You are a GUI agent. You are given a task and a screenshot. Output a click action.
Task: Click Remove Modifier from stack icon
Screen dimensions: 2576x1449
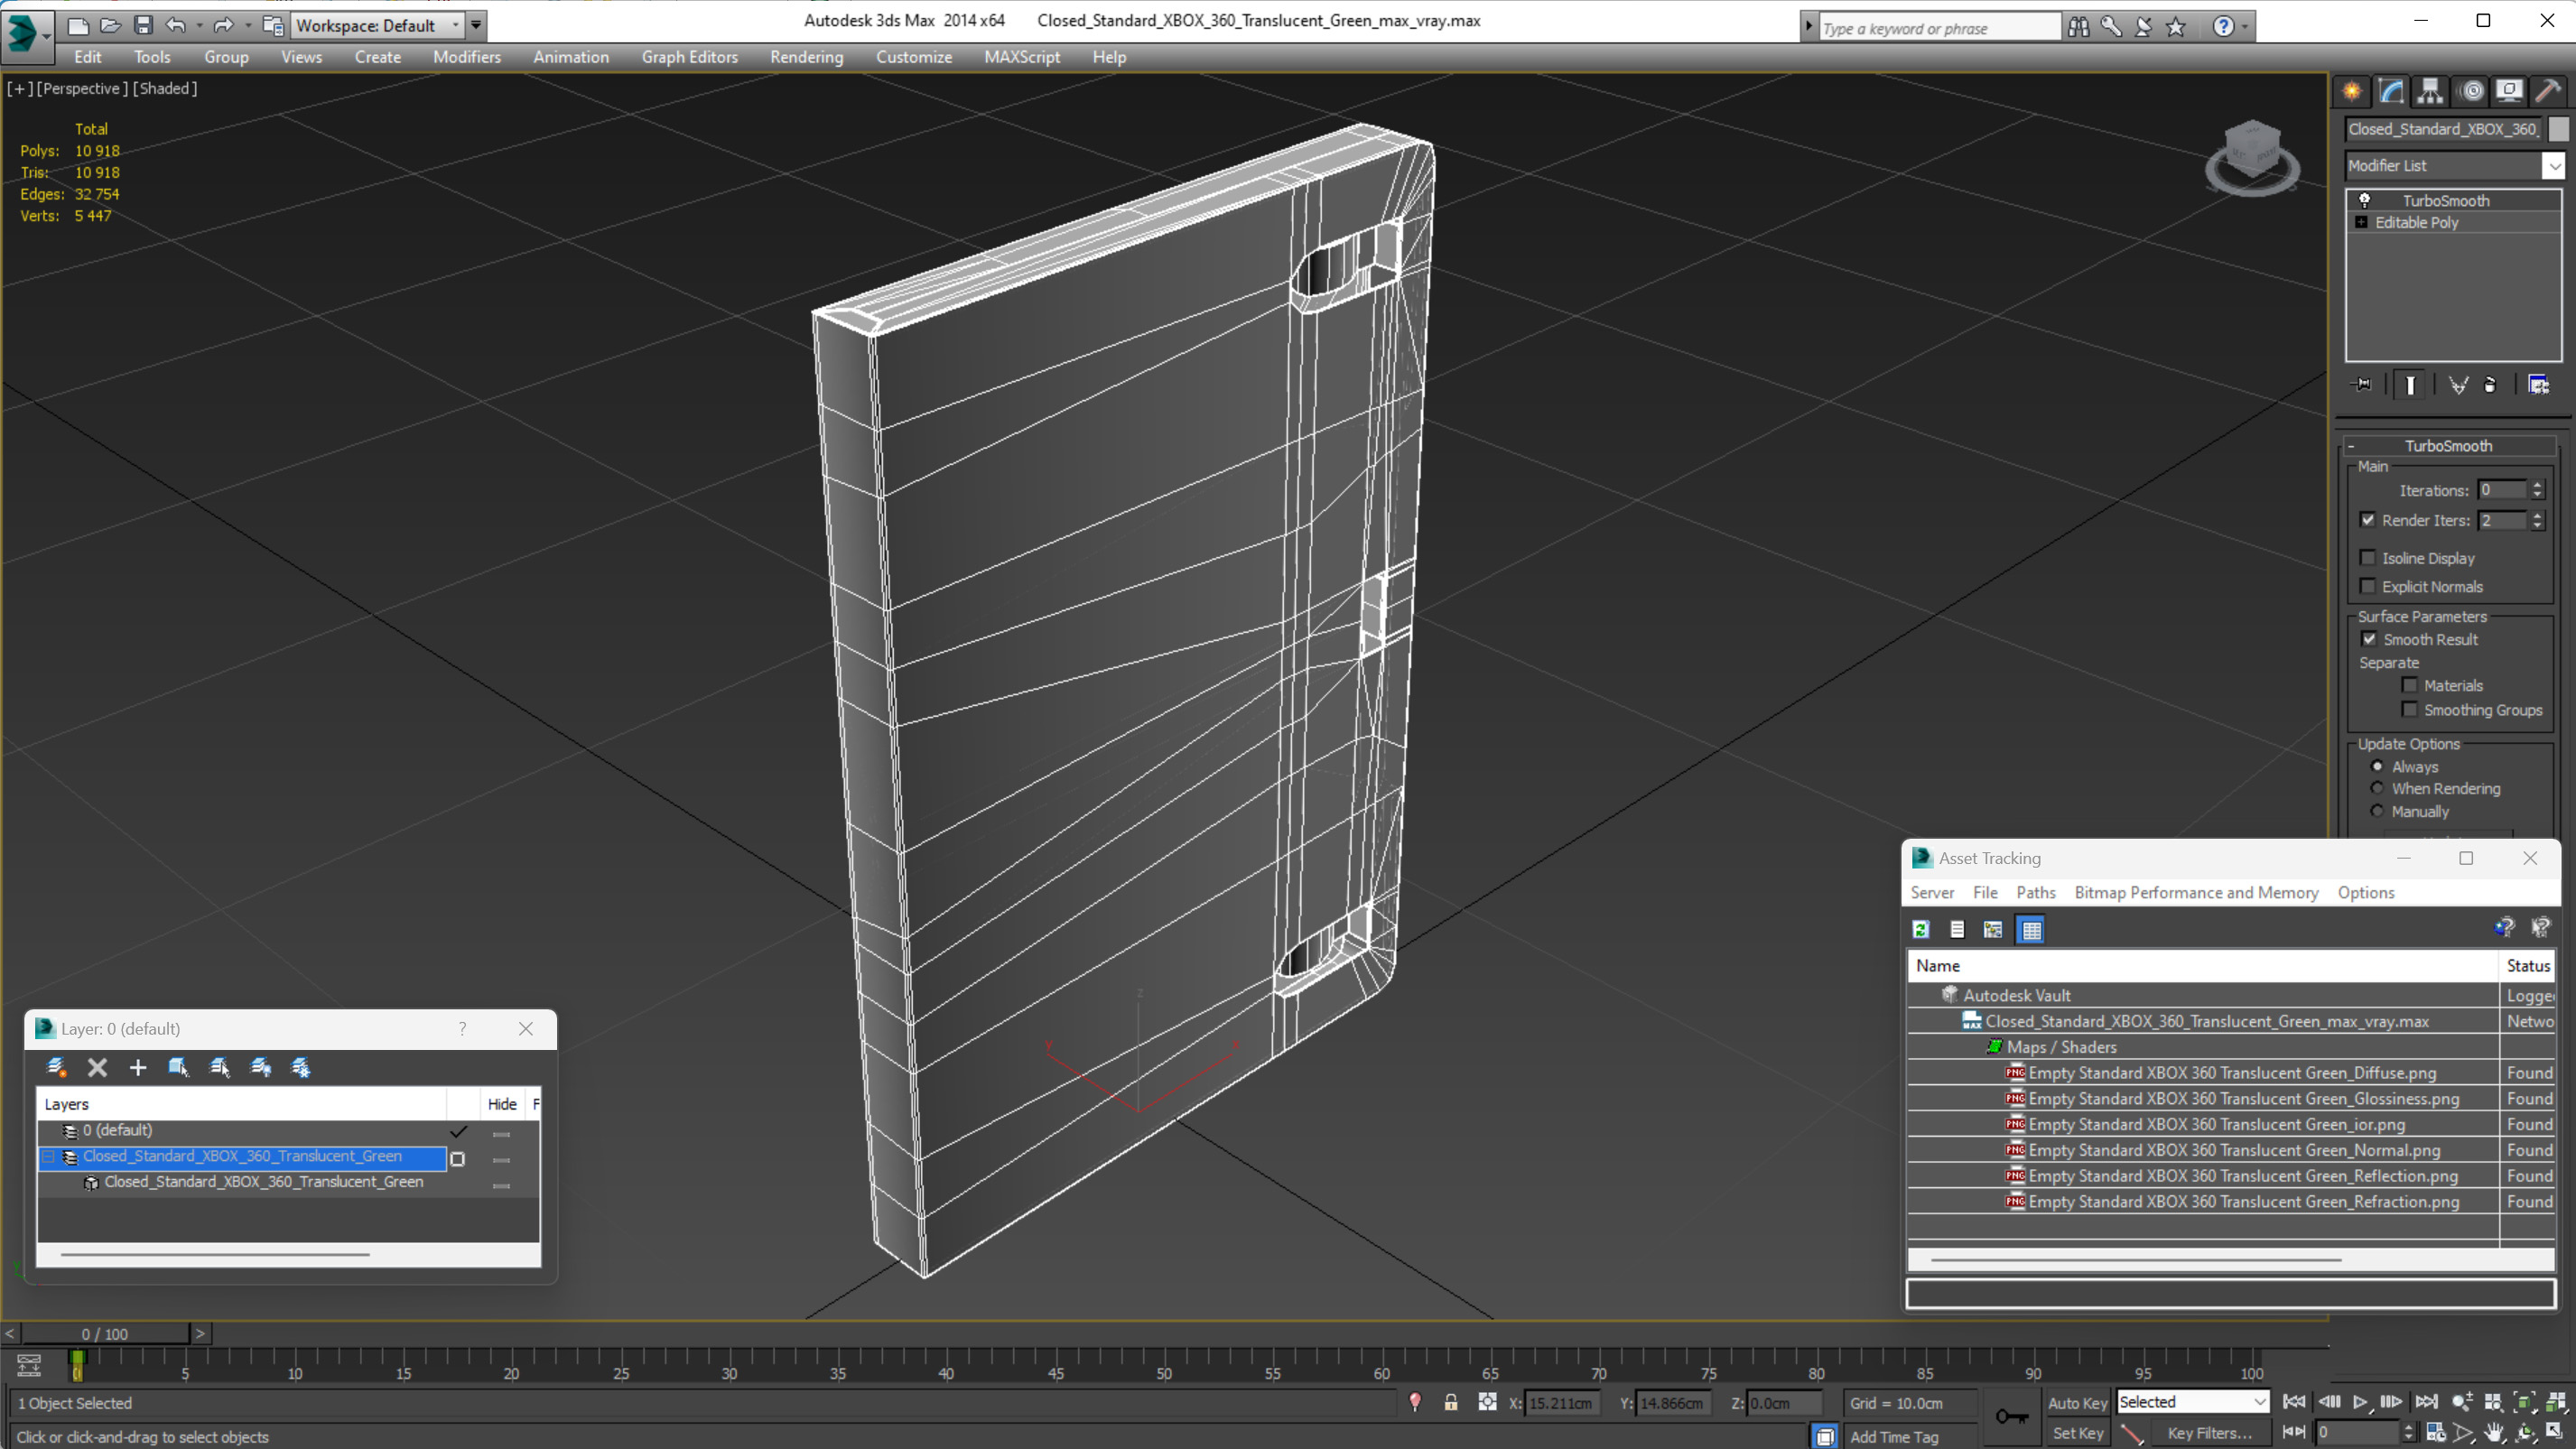point(2490,385)
